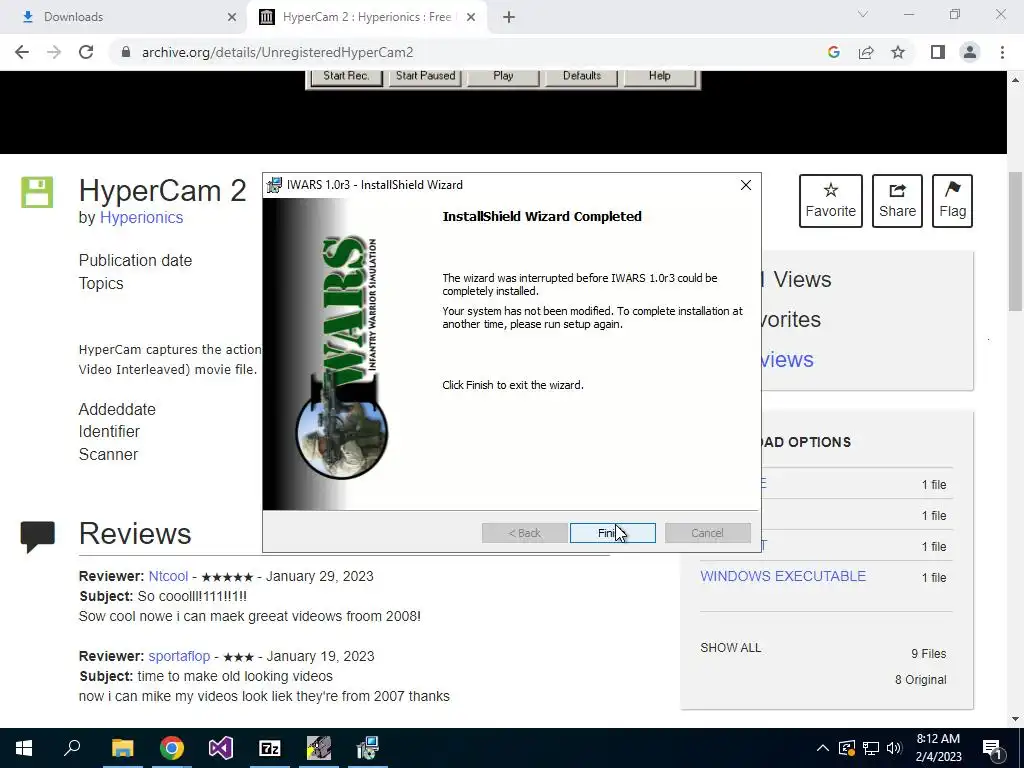Open reviewer Ntcool's profile link
The image size is (1024, 768).
(168, 576)
